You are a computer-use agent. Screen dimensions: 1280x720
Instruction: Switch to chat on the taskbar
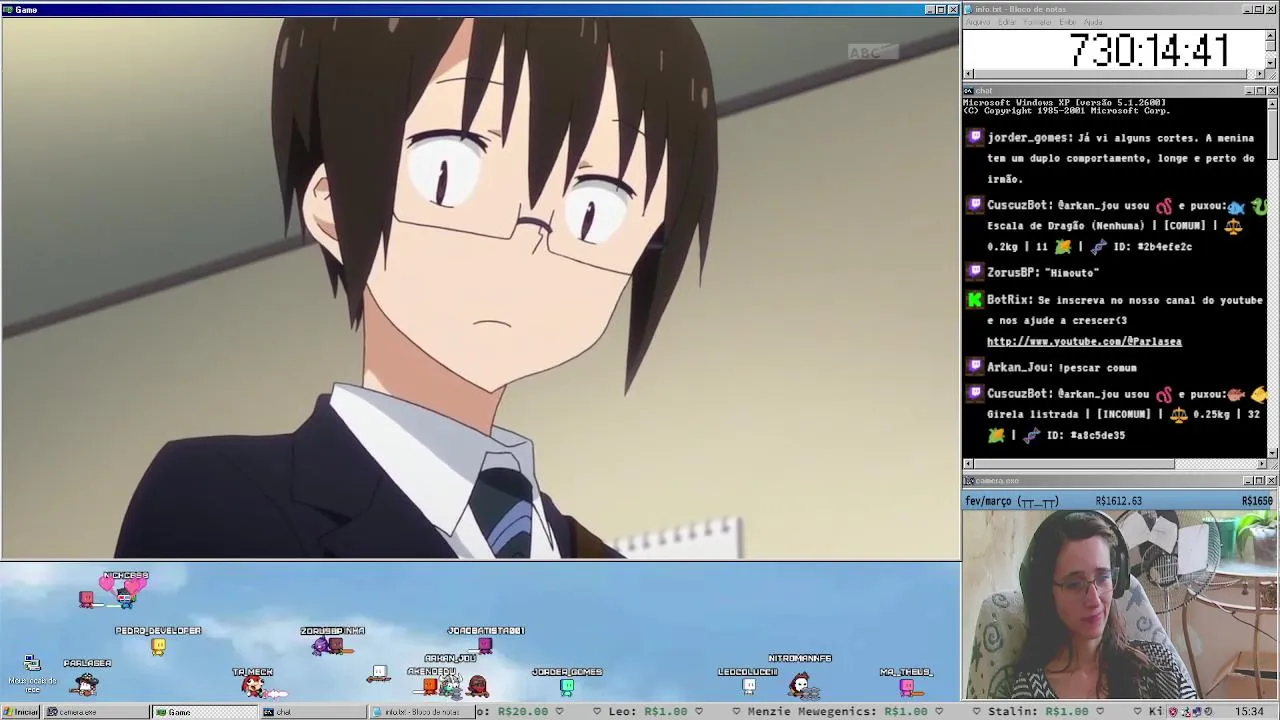point(312,712)
